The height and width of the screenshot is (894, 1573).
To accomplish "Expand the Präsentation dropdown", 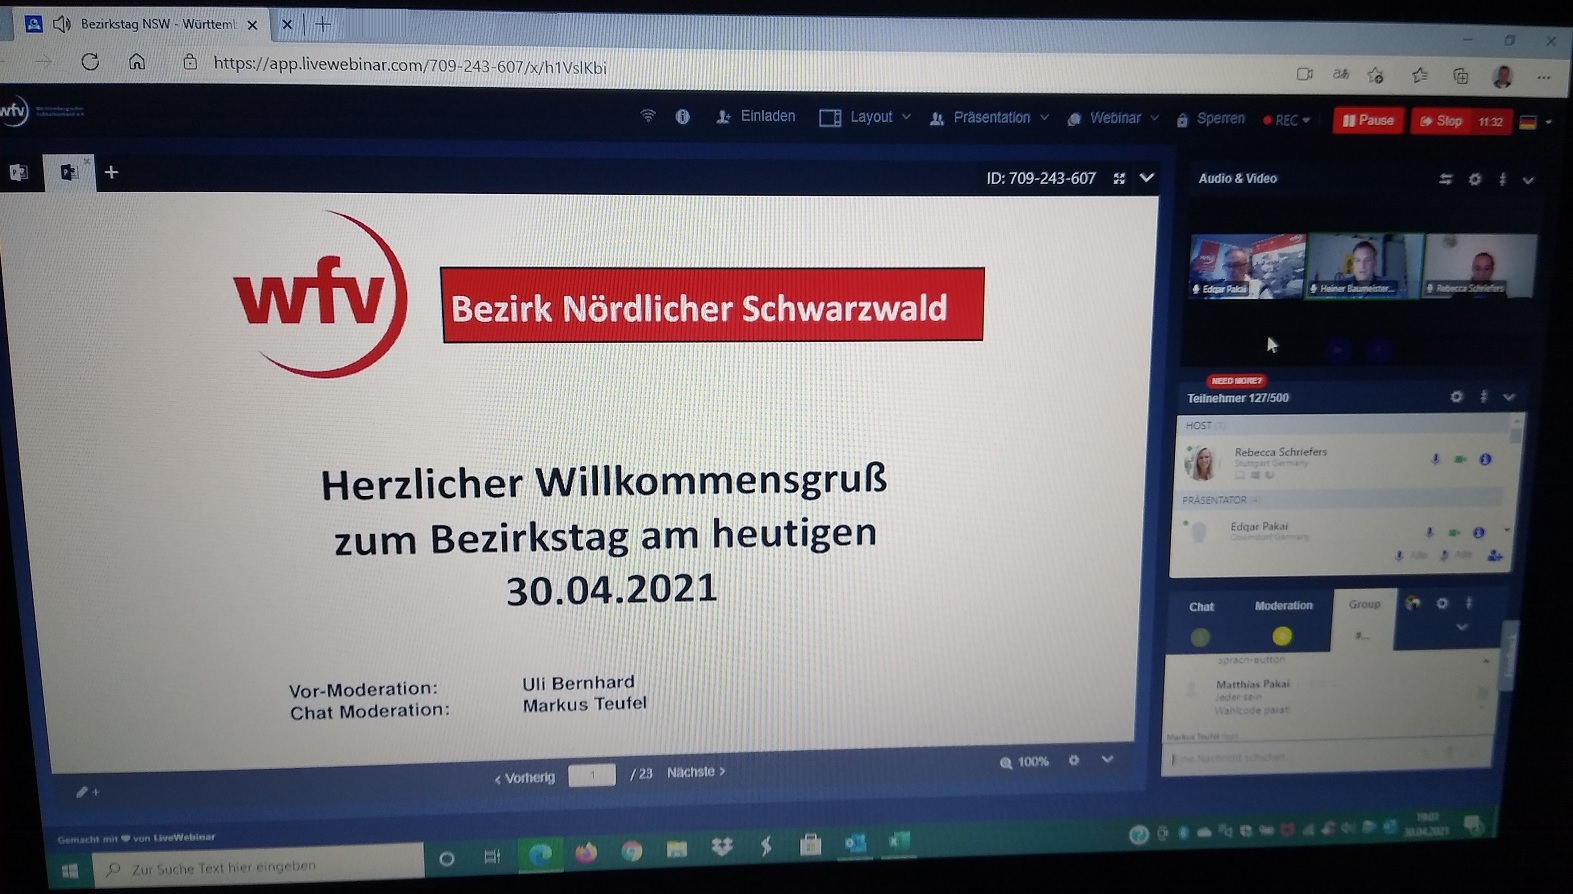I will click(990, 118).
